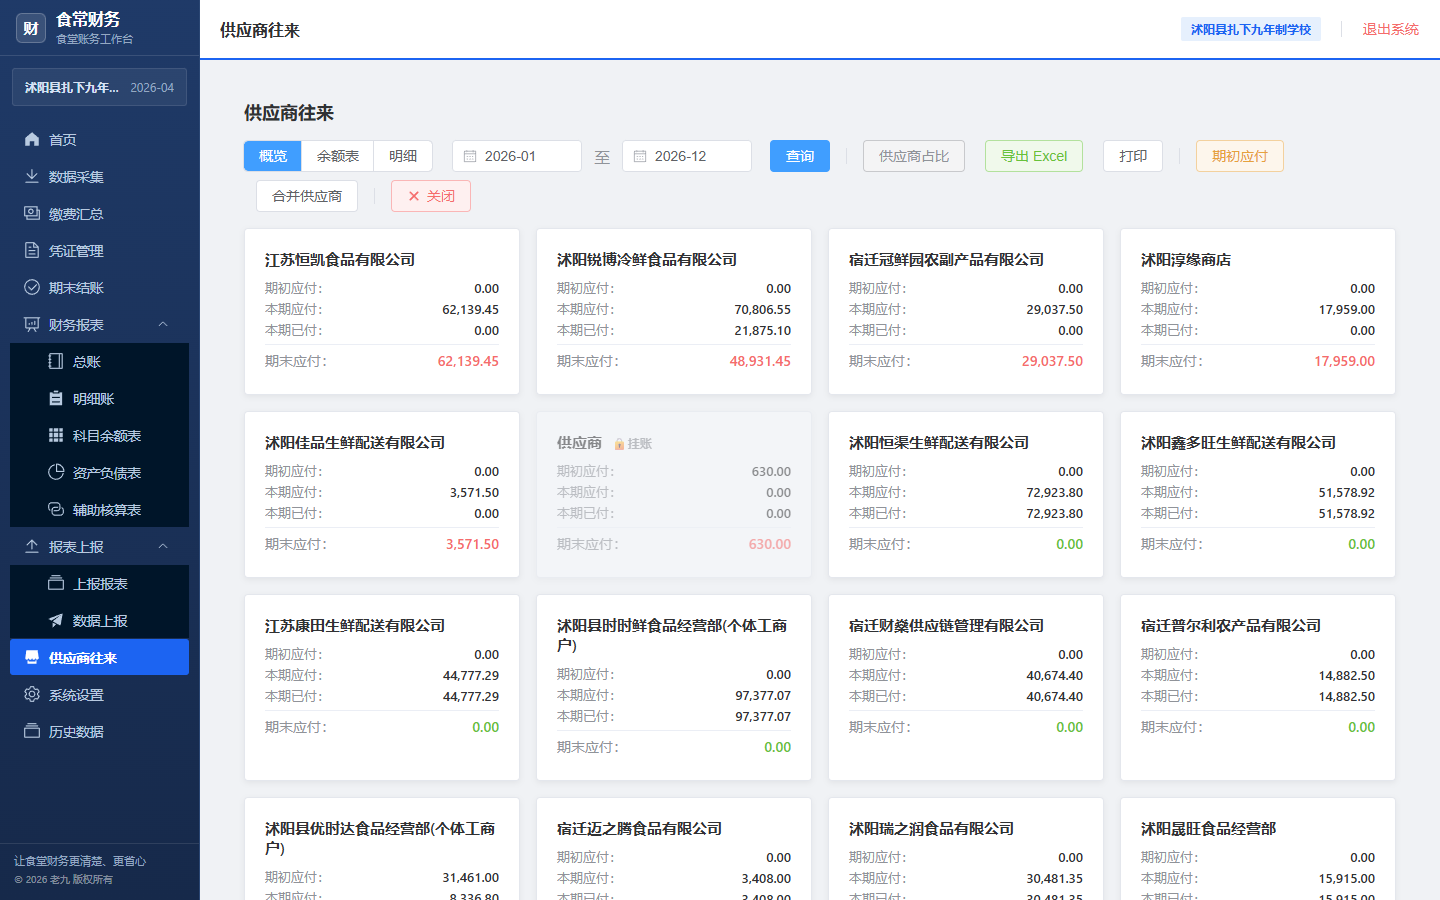The height and width of the screenshot is (900, 1440).
Task: Click the 上报报表 folder icon
Action: pyautogui.click(x=56, y=584)
